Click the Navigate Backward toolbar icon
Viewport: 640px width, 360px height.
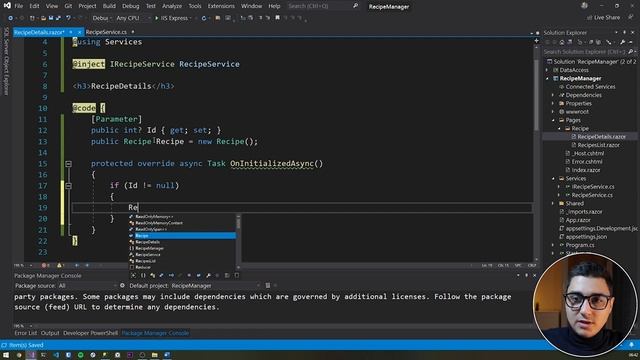click(11, 18)
